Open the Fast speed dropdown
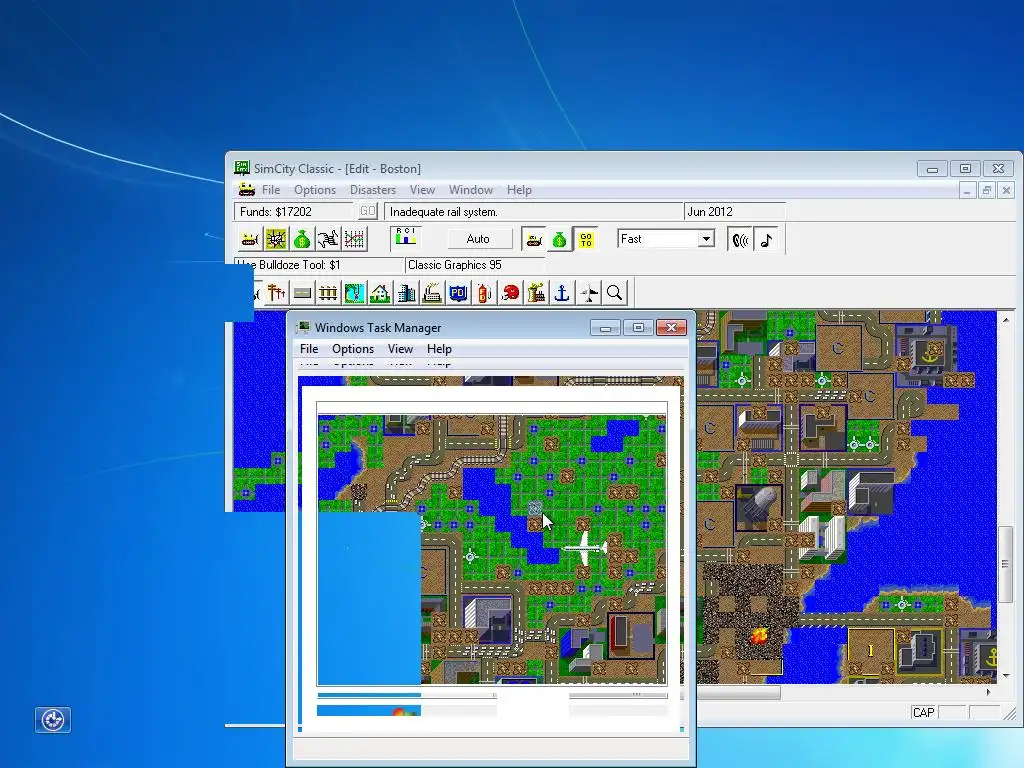The image size is (1024, 768). point(706,238)
